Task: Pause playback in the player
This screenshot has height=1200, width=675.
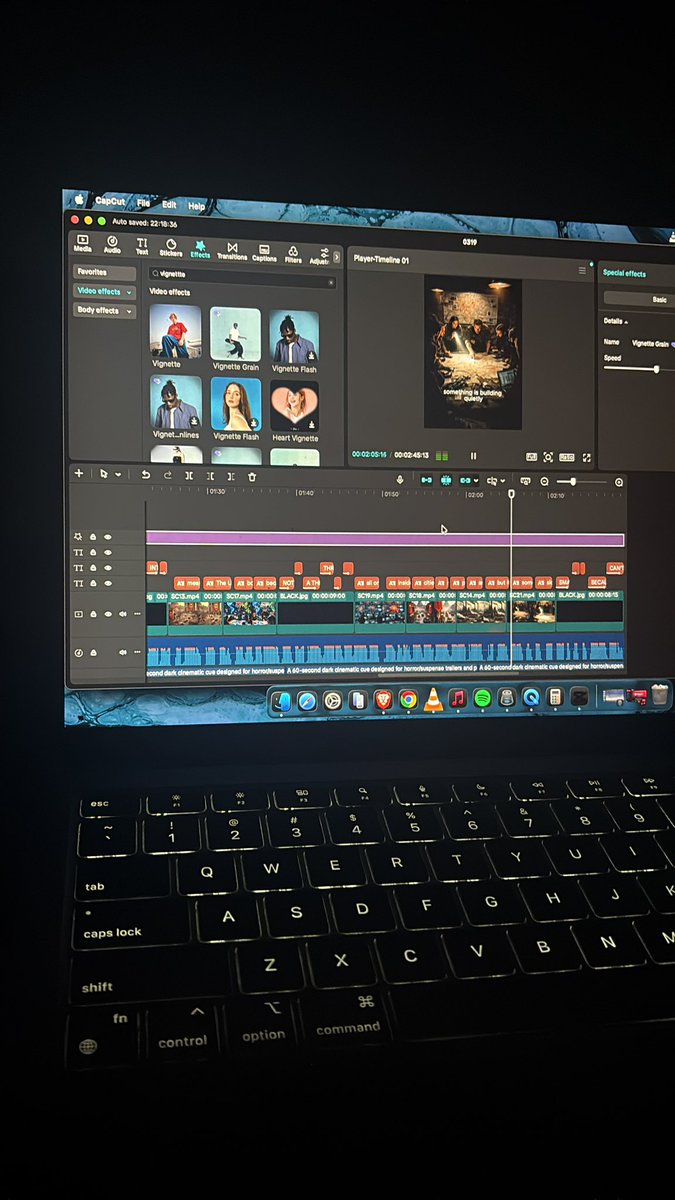Action: (x=473, y=456)
